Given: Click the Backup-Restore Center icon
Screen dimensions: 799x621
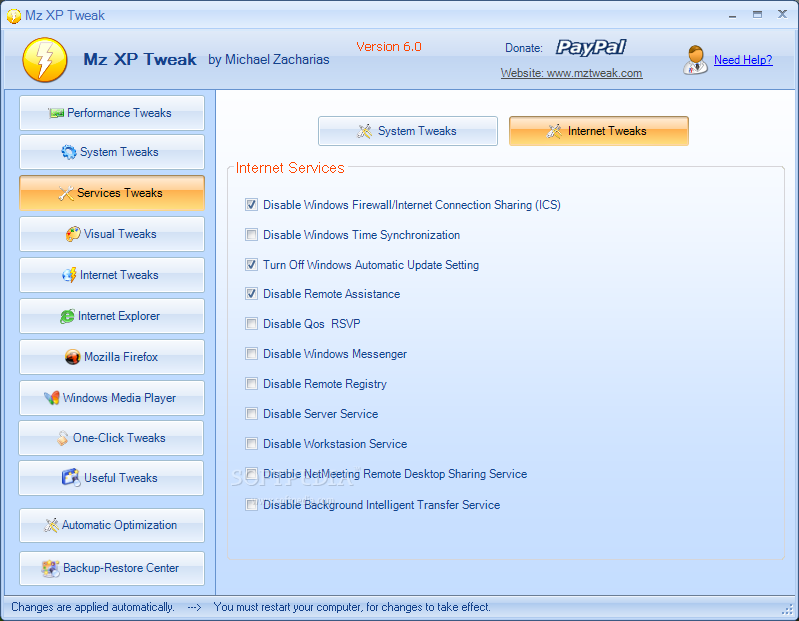Looking at the screenshot, I should (x=50, y=568).
